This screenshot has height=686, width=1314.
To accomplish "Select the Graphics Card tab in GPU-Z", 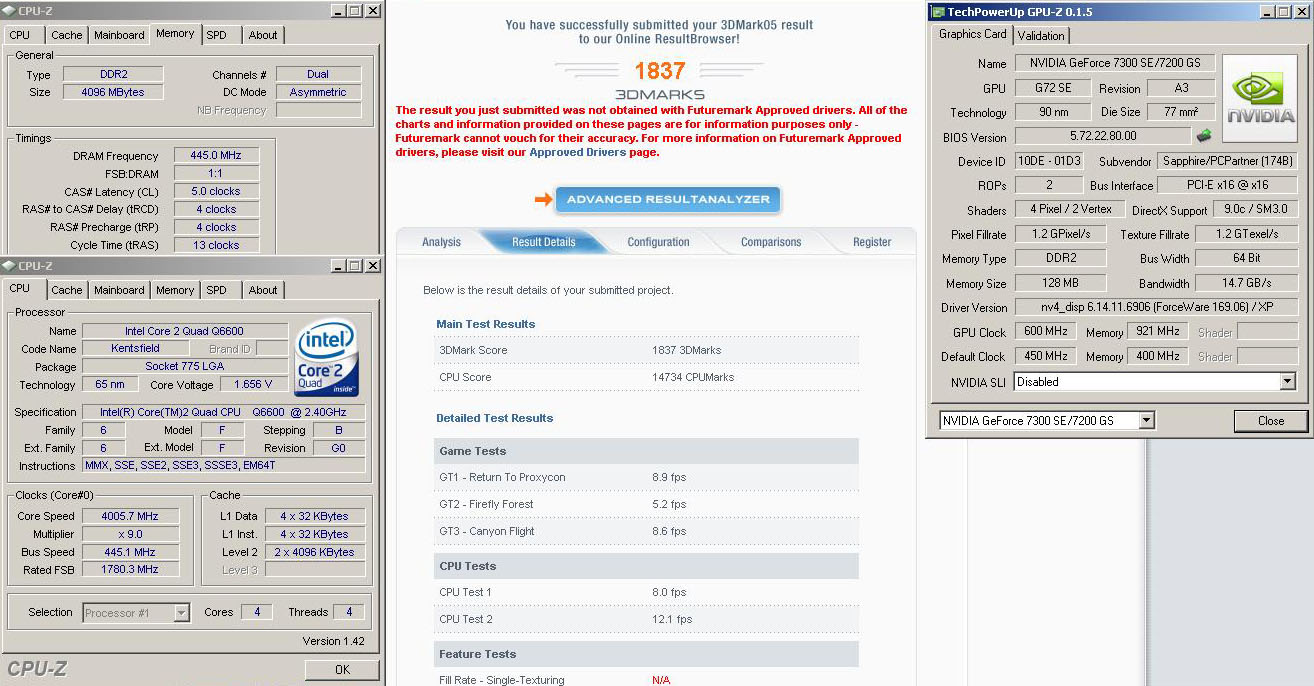I will (973, 34).
